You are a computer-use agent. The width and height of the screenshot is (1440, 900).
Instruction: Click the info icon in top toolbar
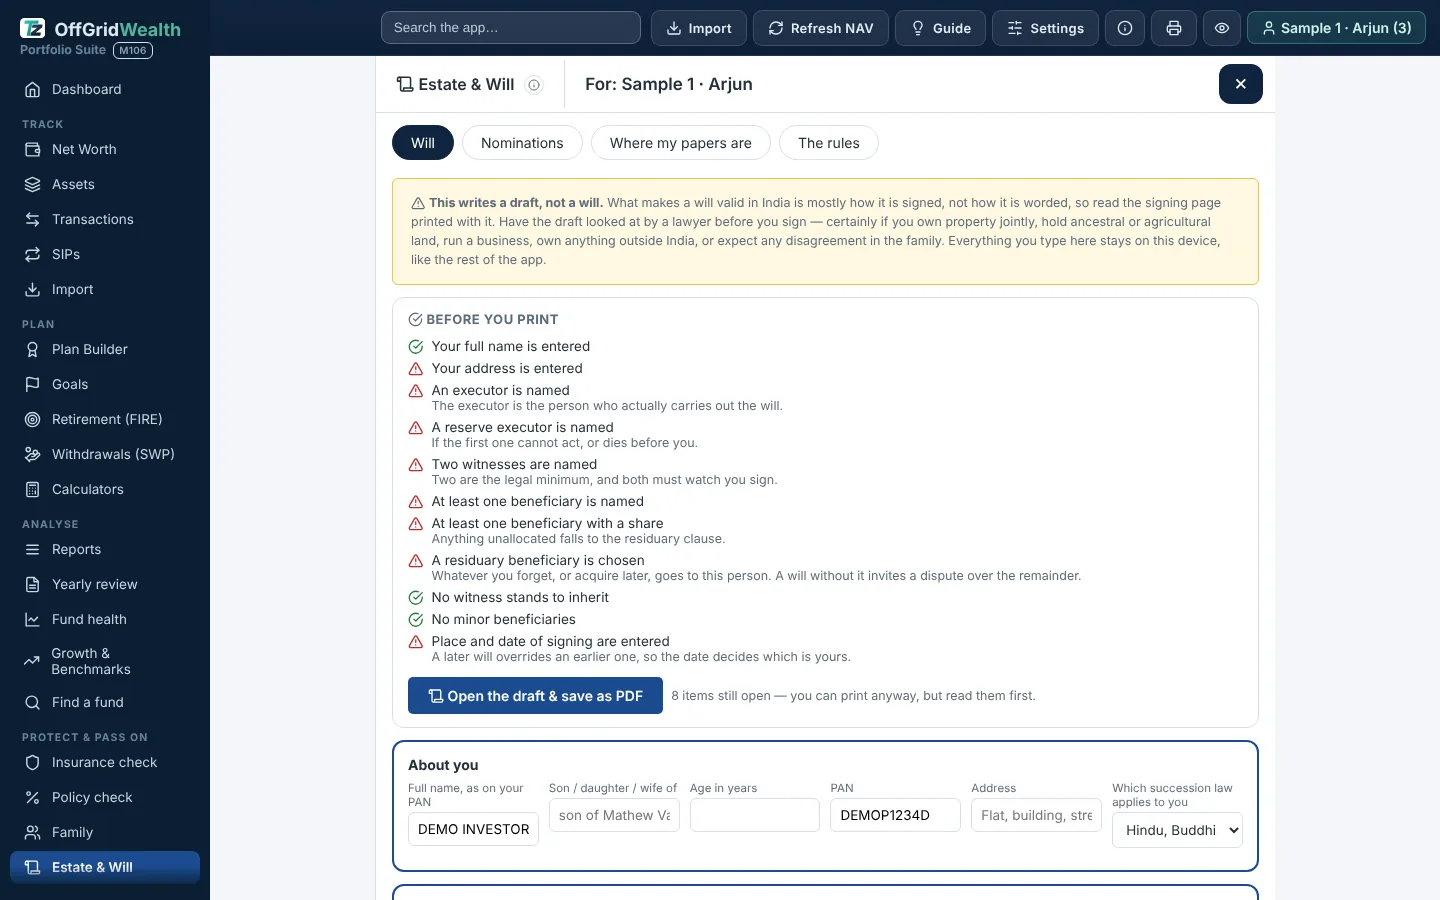coord(1125,28)
